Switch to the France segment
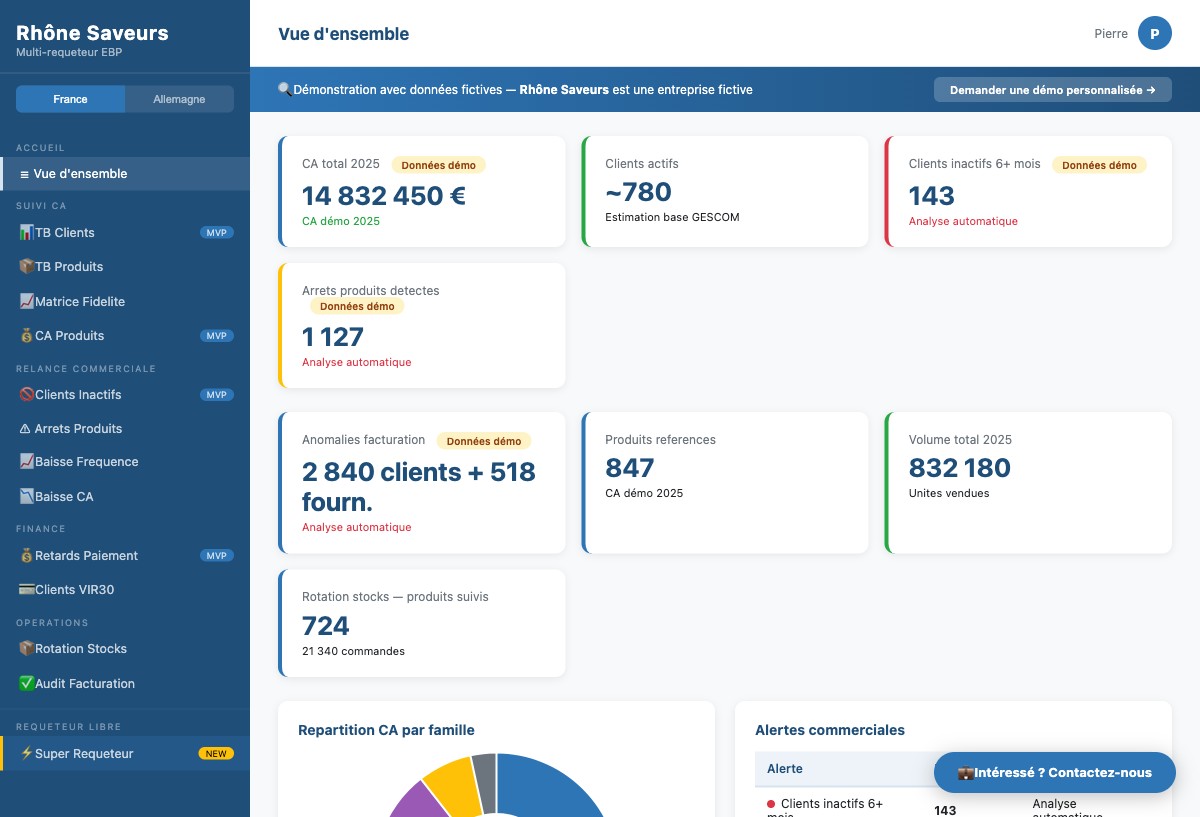 tap(71, 99)
